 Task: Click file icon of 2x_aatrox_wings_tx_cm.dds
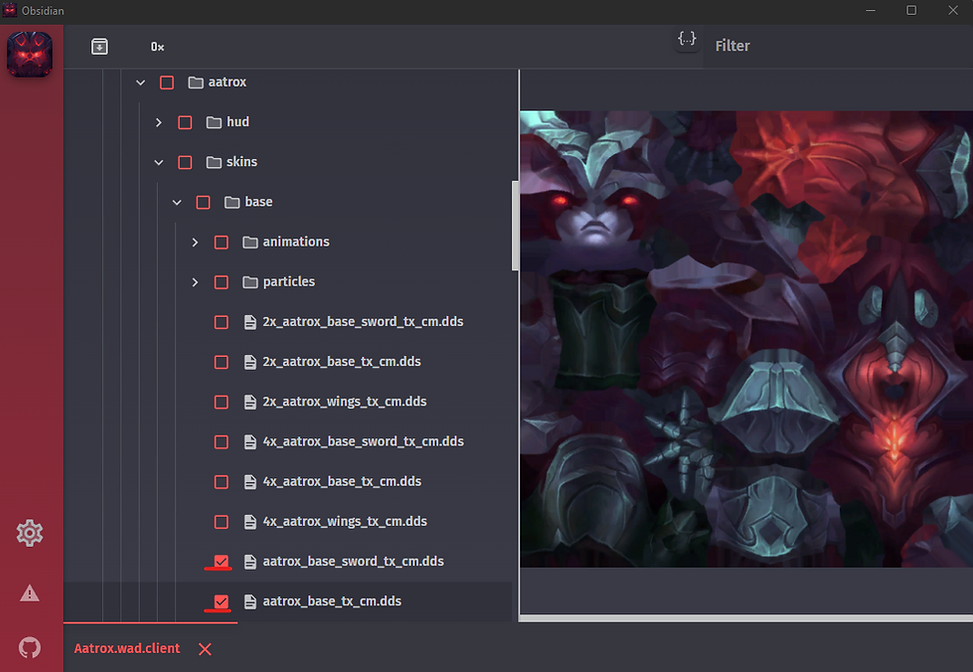250,402
